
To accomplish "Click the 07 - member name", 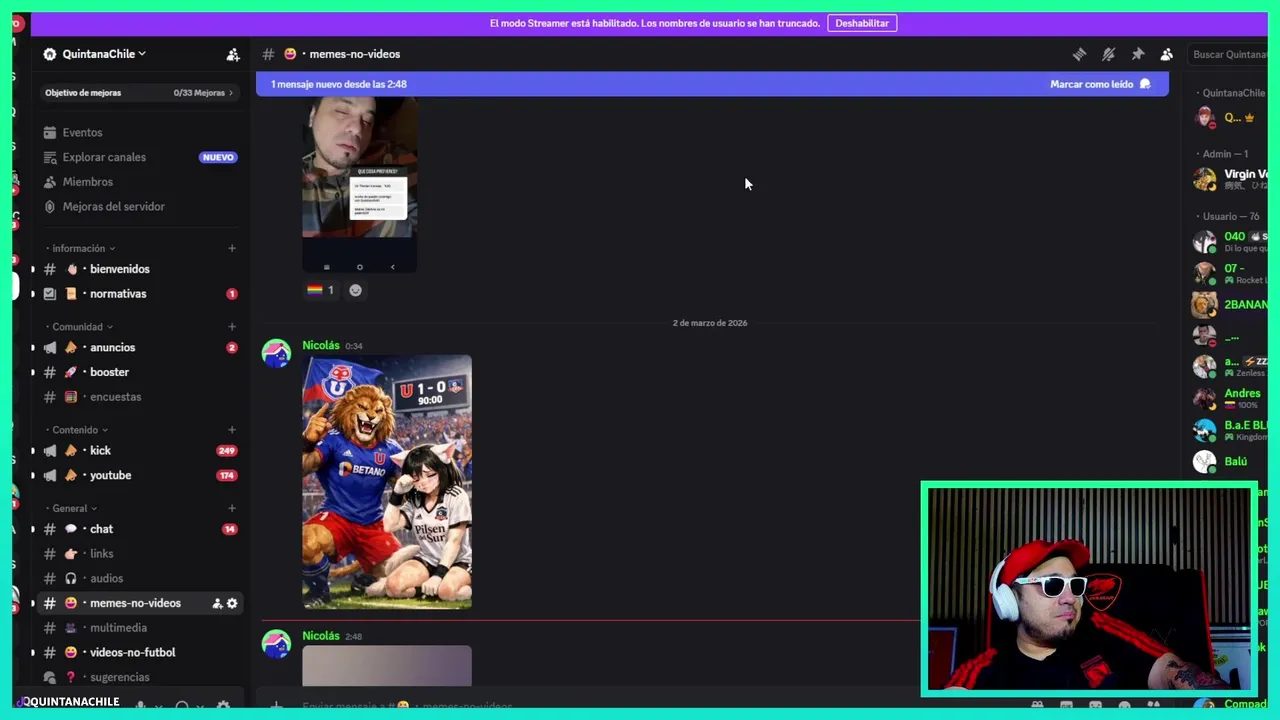I will tap(1234, 268).
